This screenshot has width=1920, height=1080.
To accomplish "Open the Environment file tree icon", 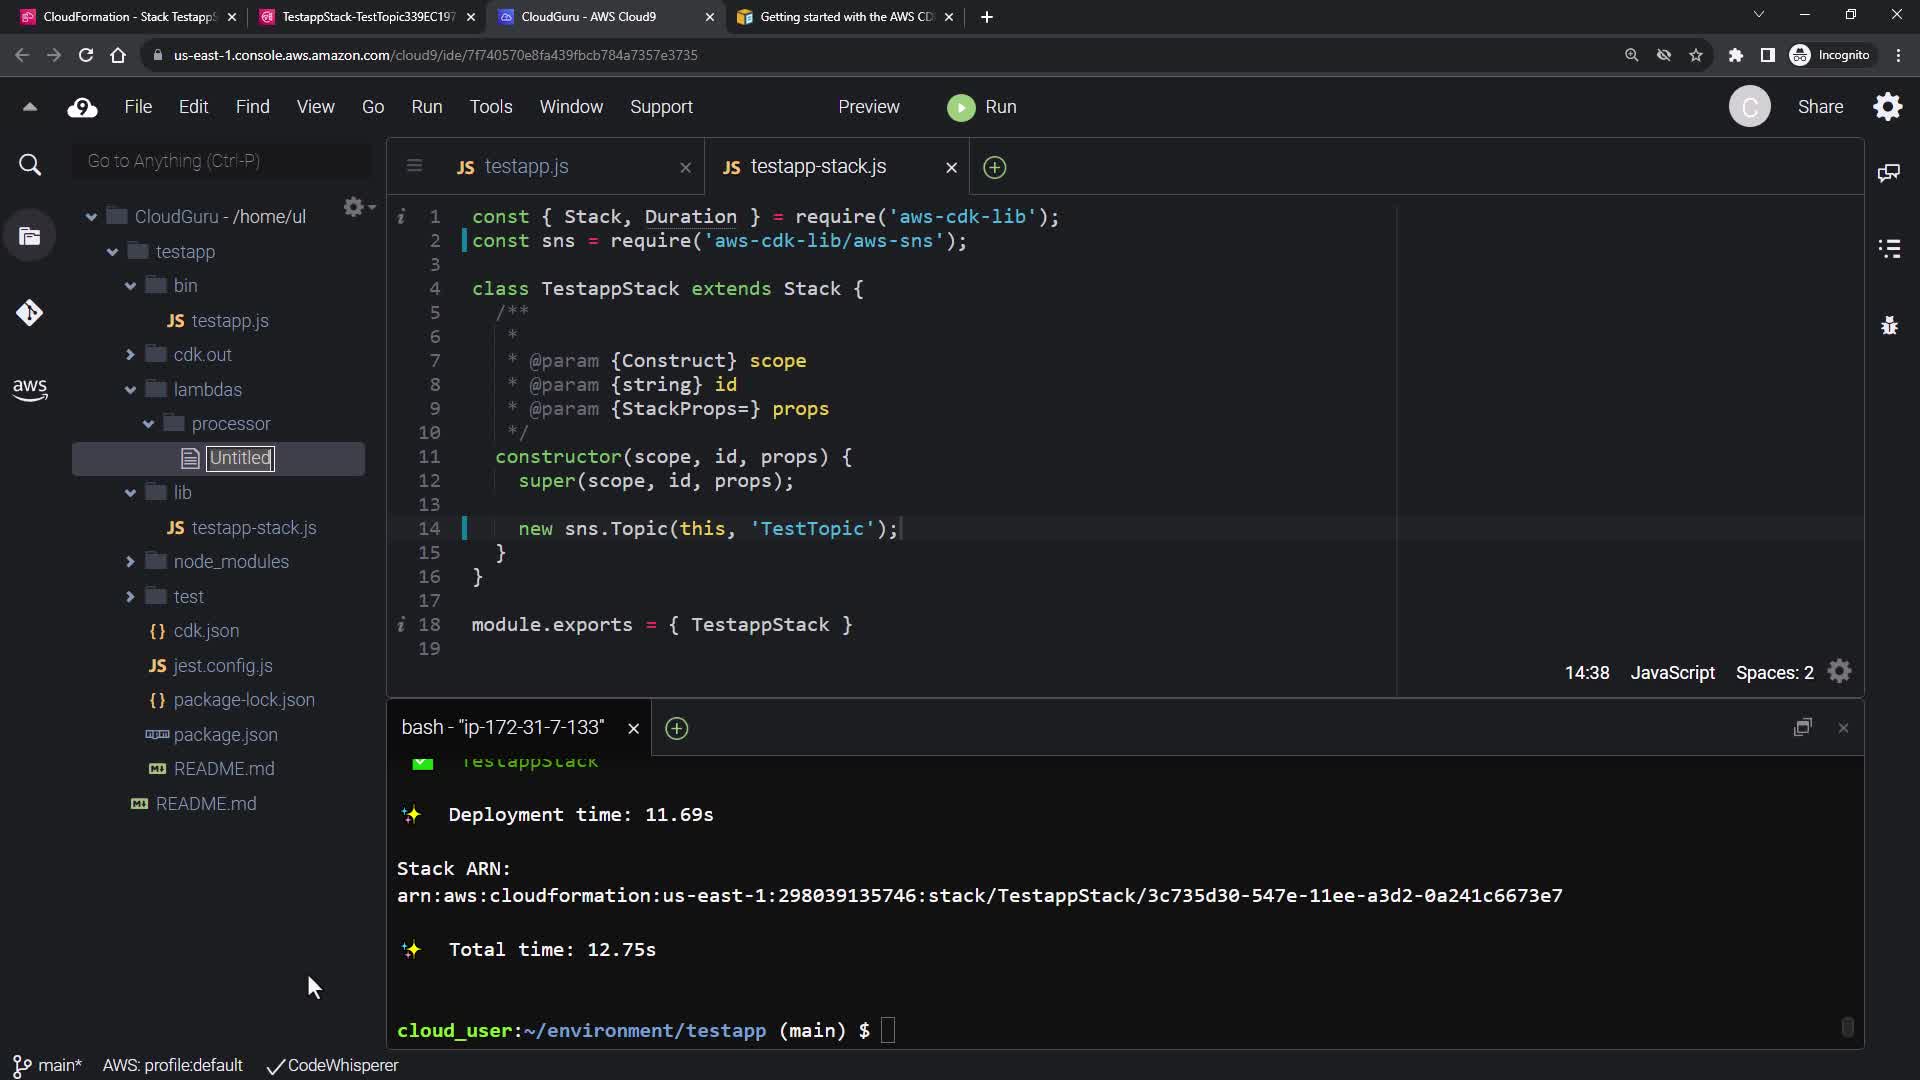I will [30, 237].
